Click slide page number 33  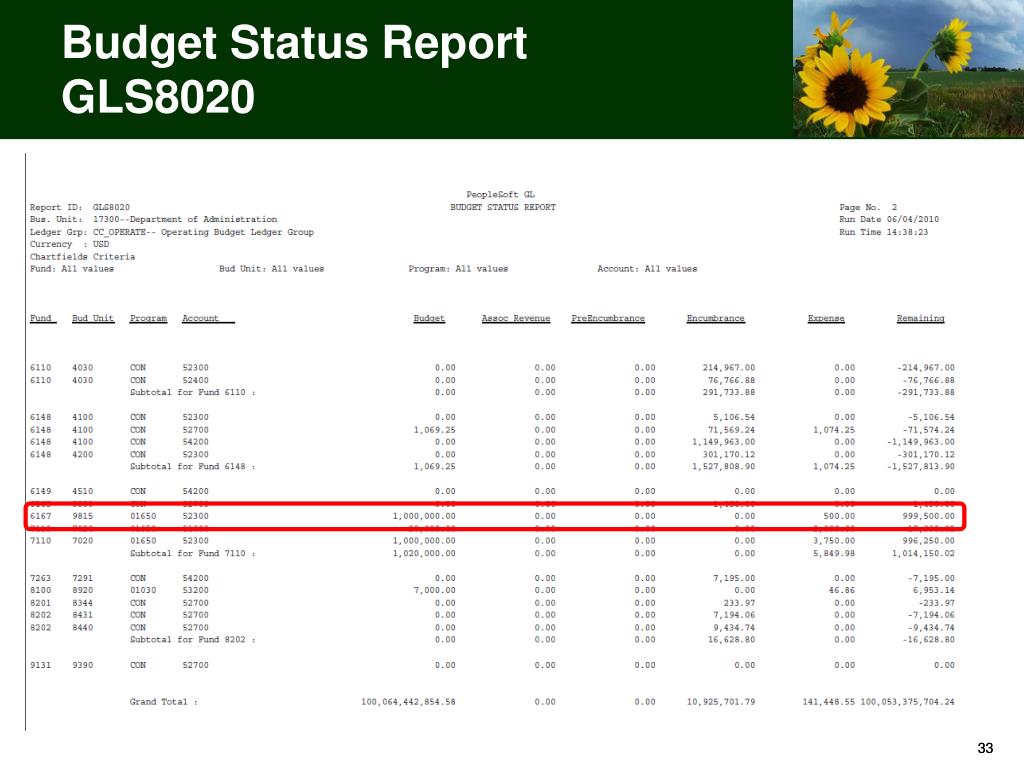pos(985,748)
